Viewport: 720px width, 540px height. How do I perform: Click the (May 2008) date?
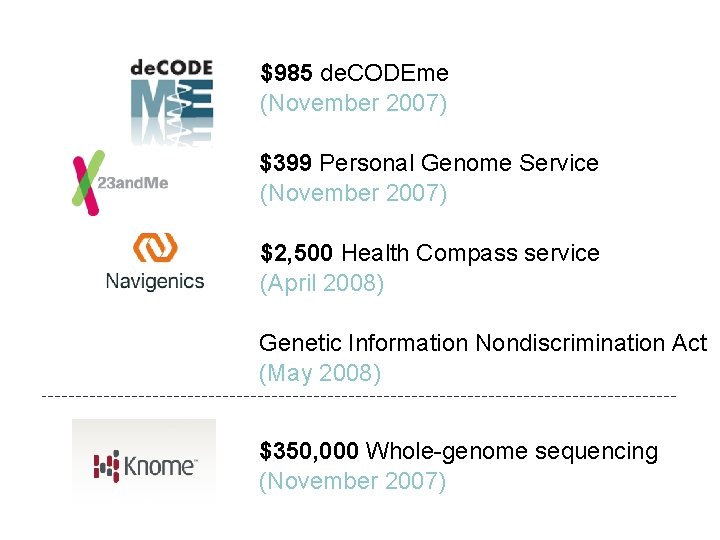[x=320, y=373]
